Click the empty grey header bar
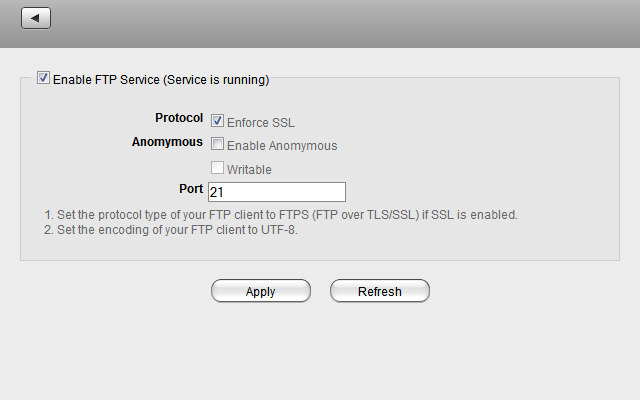 340,22
